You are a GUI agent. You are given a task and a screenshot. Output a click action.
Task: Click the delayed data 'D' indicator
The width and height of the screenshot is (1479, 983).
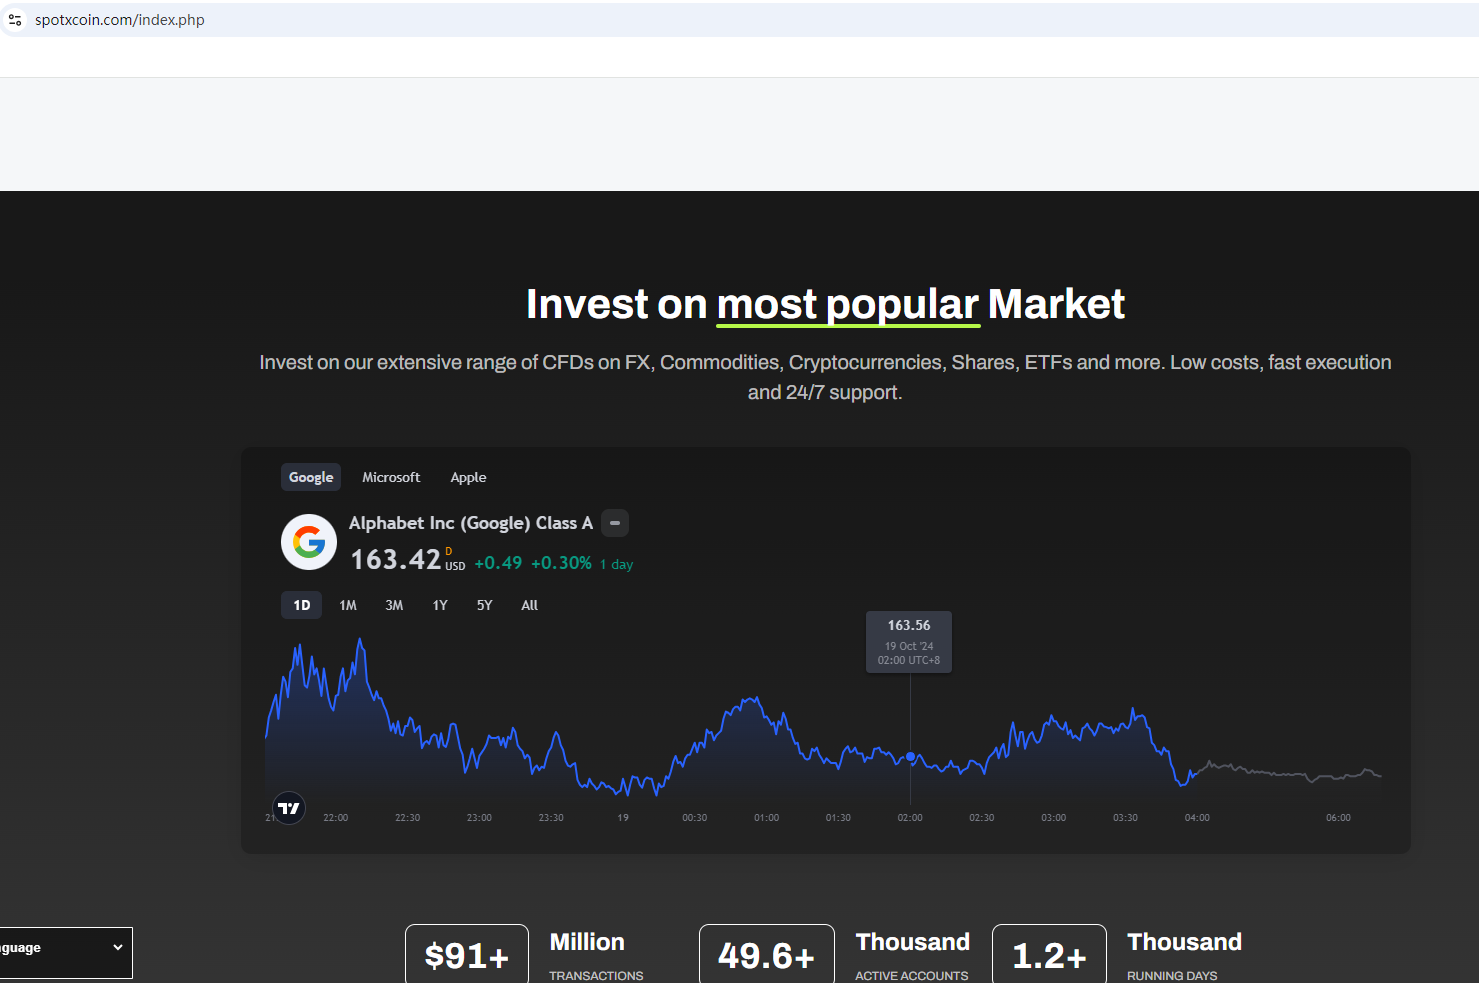coord(449,551)
